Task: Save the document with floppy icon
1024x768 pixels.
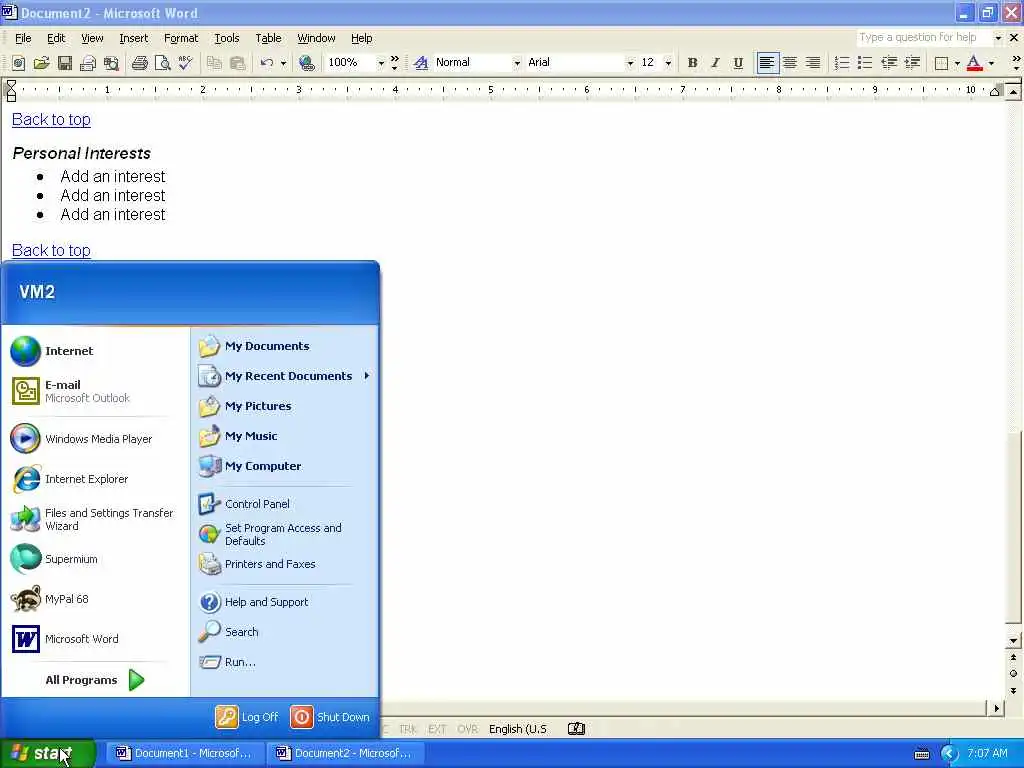Action: tap(64, 63)
